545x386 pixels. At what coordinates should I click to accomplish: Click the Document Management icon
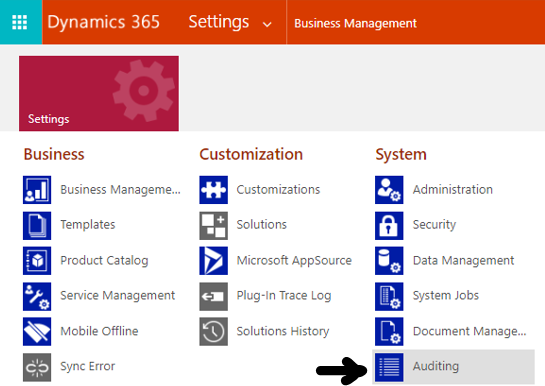click(x=389, y=331)
